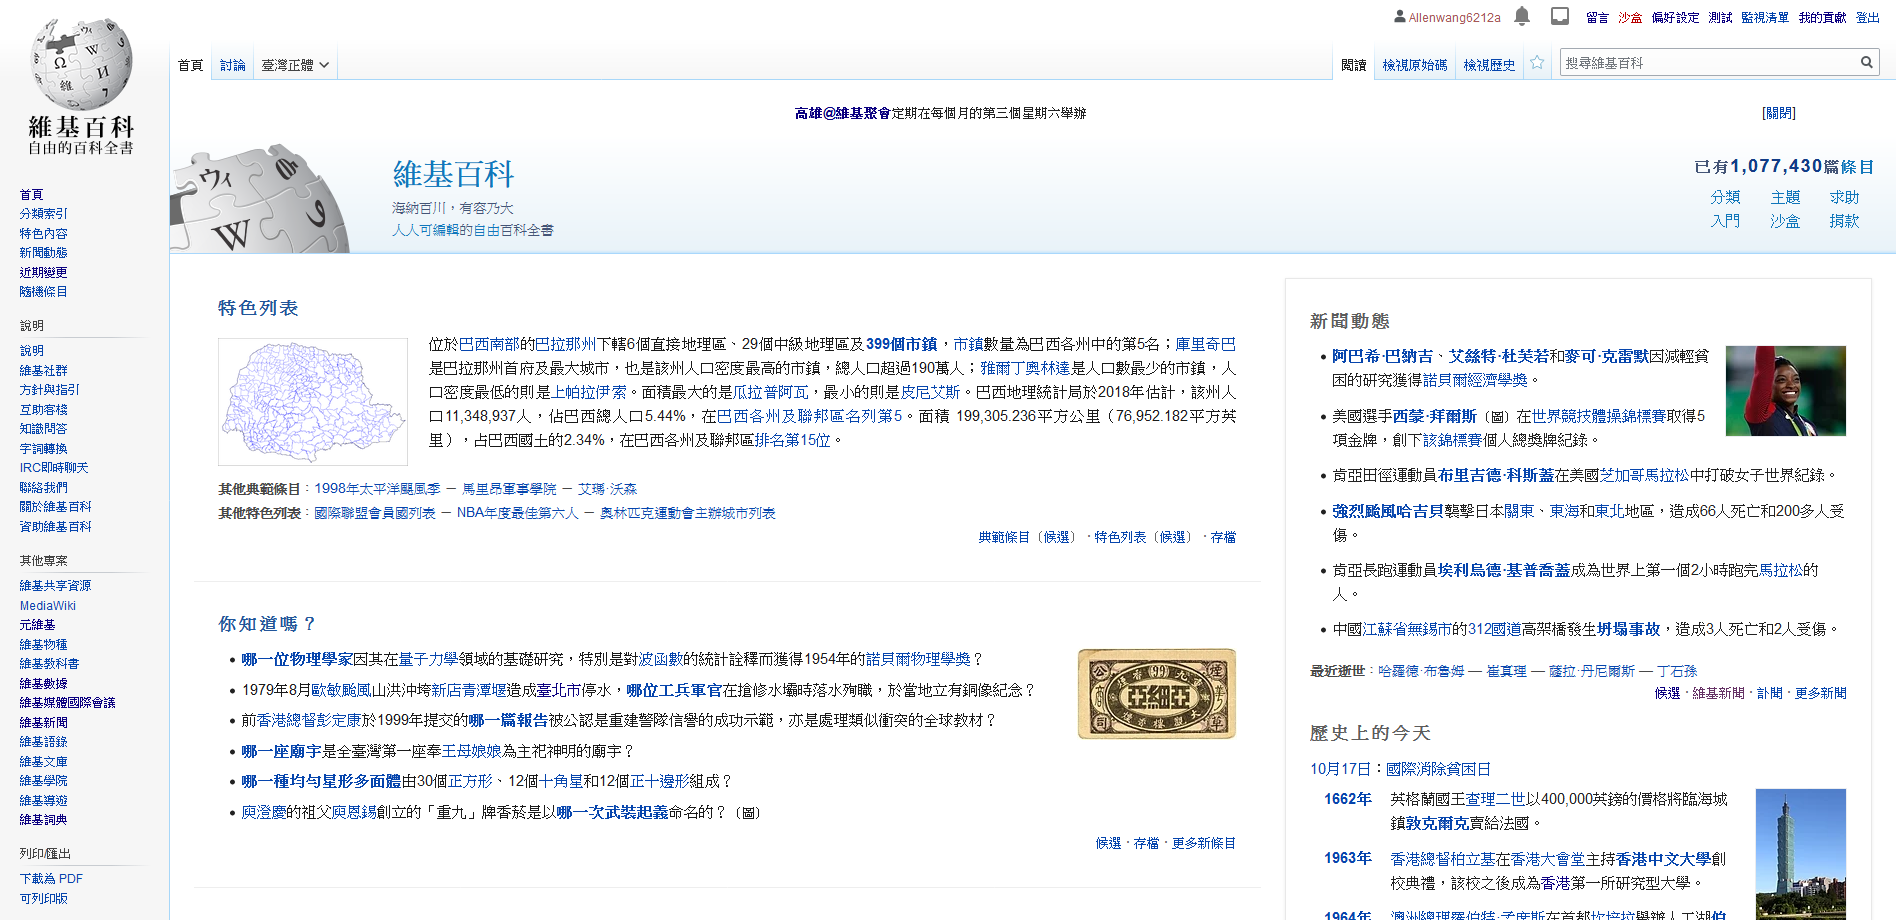Click the 亞細亞 label image thumbnail
Viewport: 1896px width, 920px height.
1157,694
